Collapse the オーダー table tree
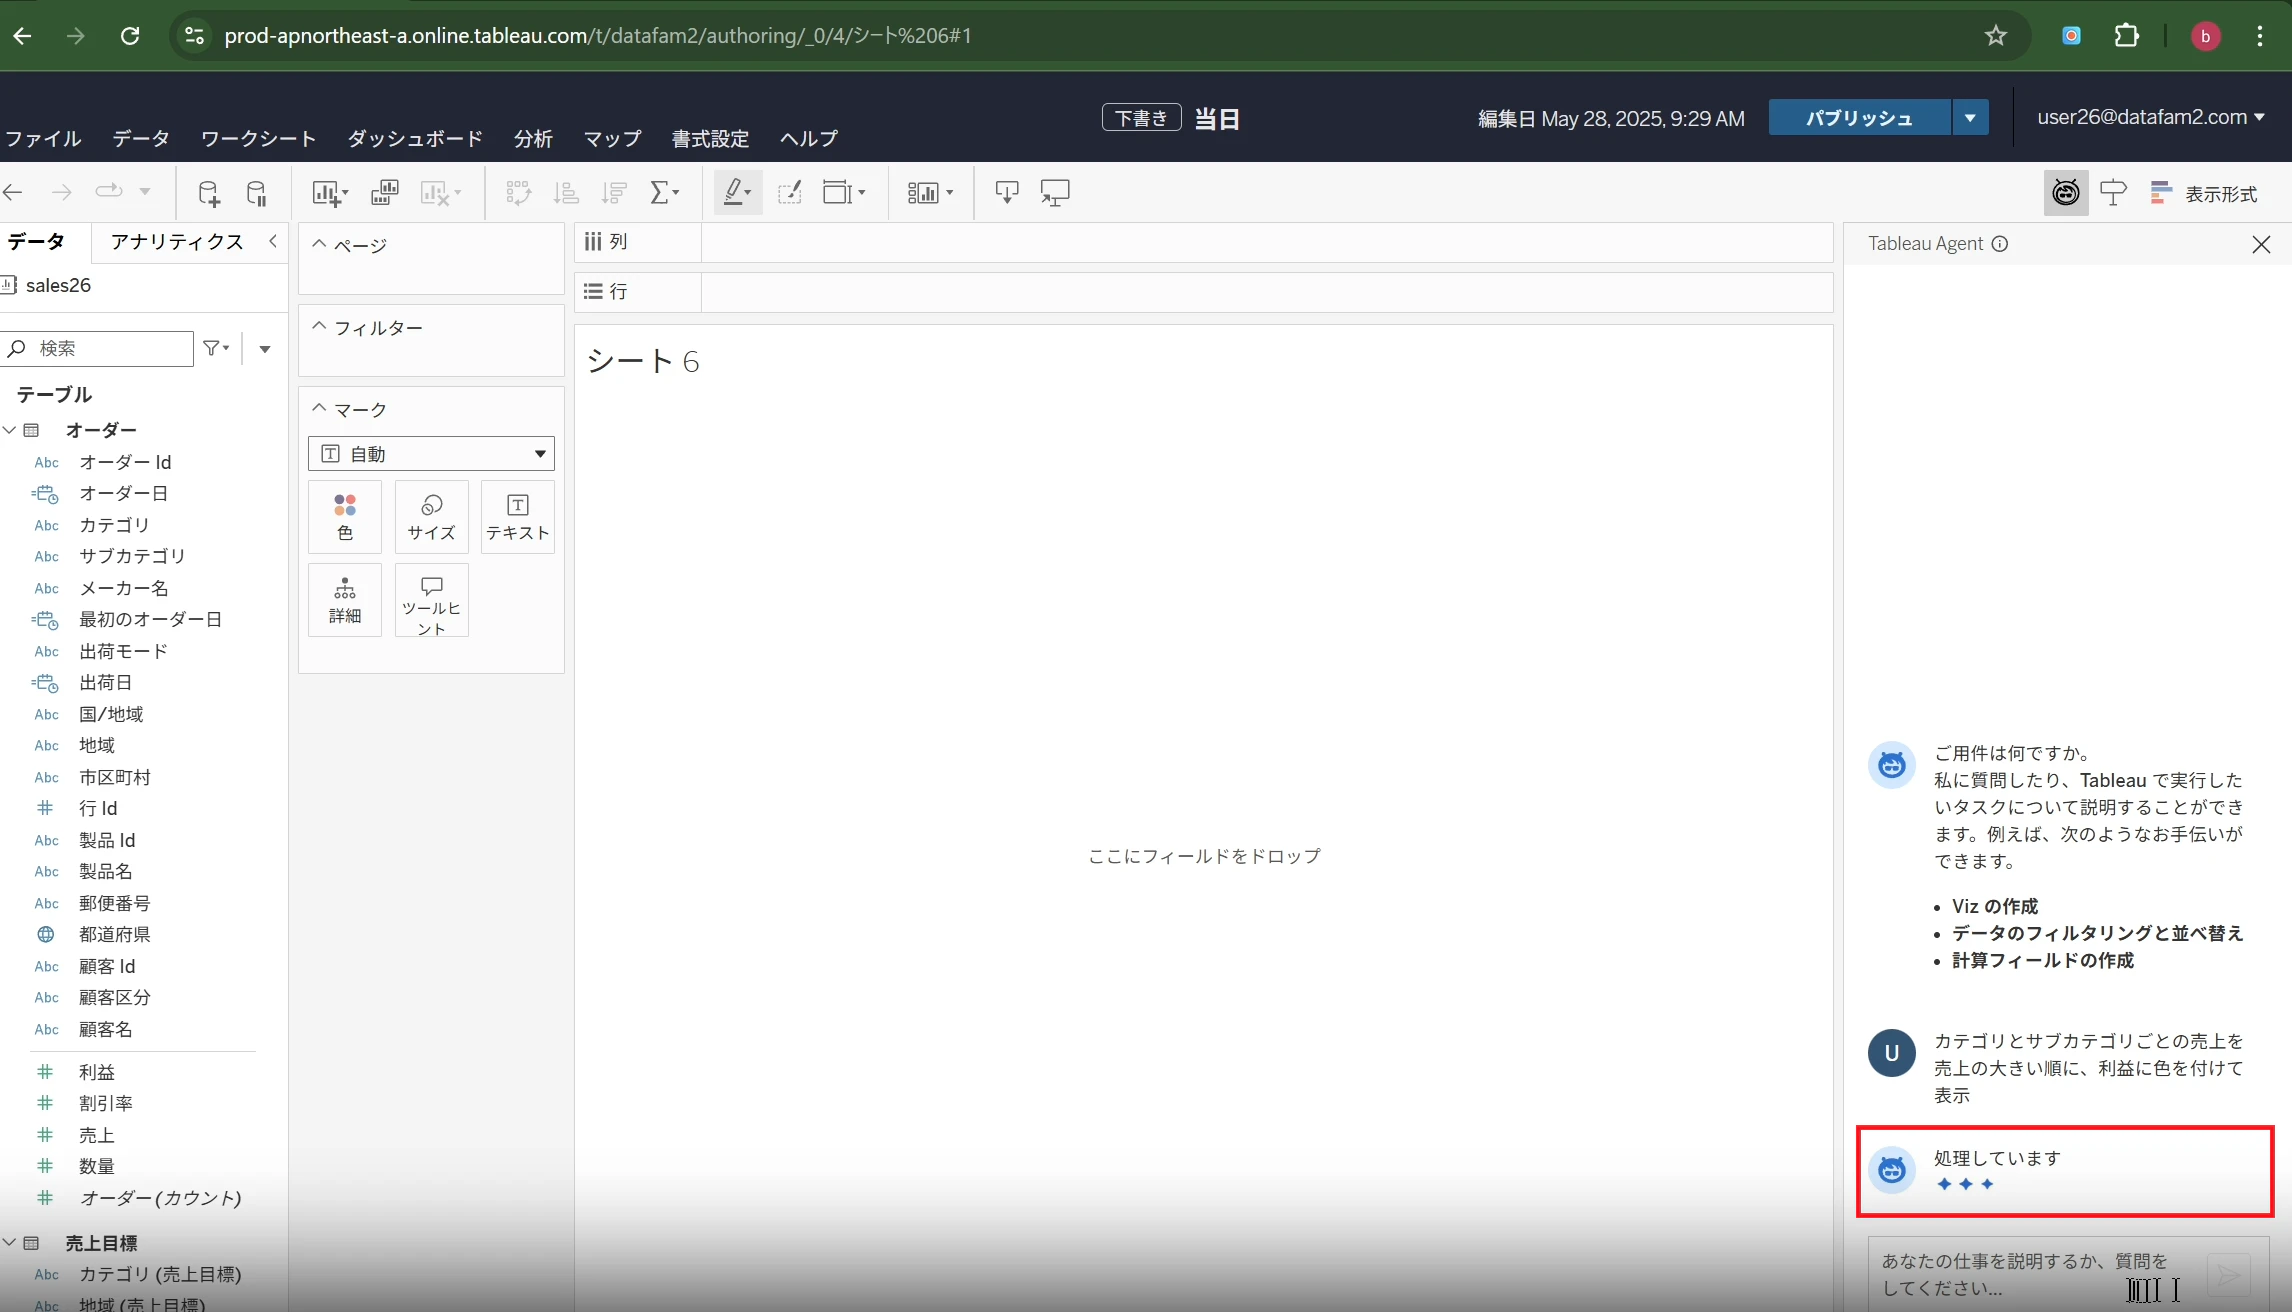 pyautogui.click(x=10, y=430)
